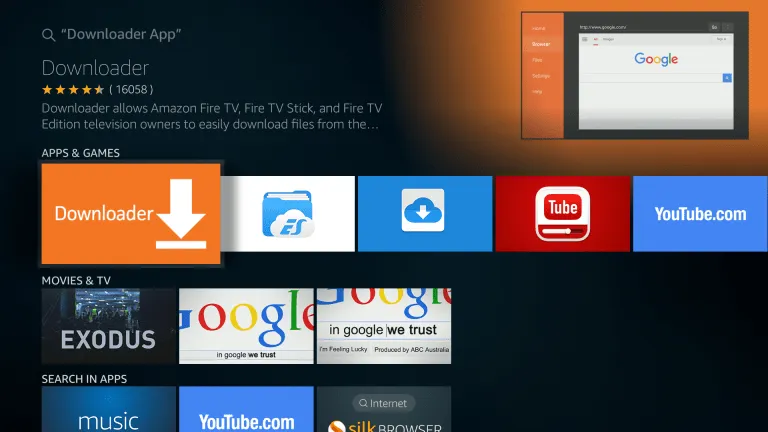768x432 pixels.
Task: Search in the Amazon Music app tile
Action: (x=109, y=409)
